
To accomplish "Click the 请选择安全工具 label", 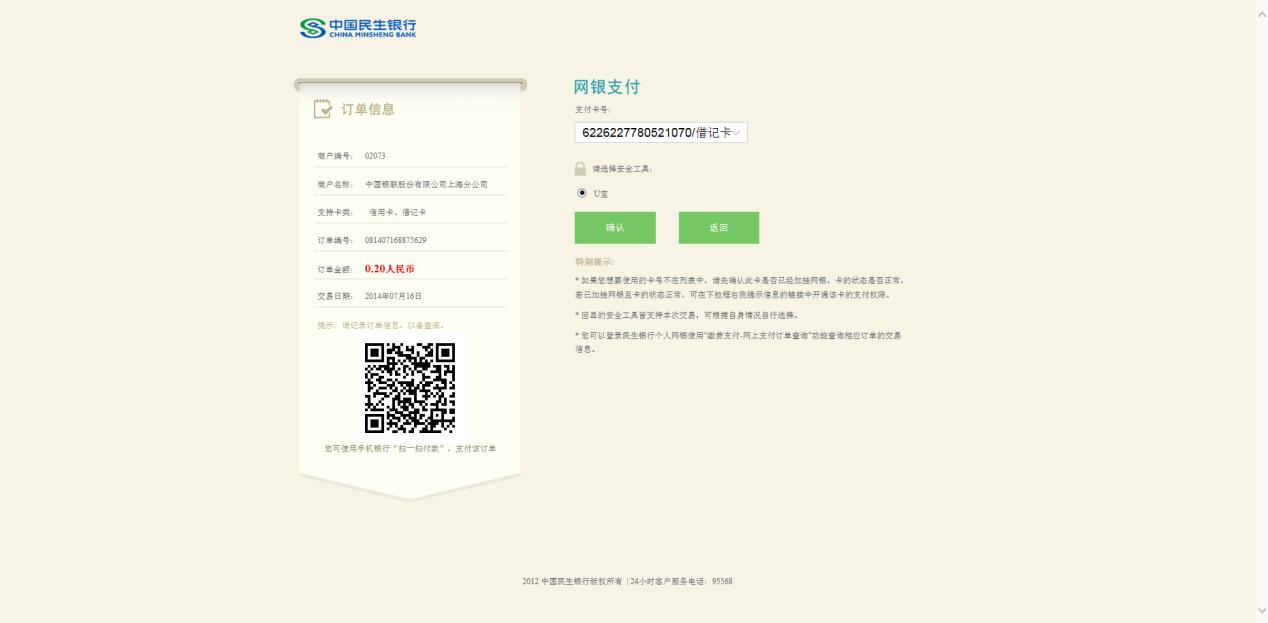I will point(622,169).
